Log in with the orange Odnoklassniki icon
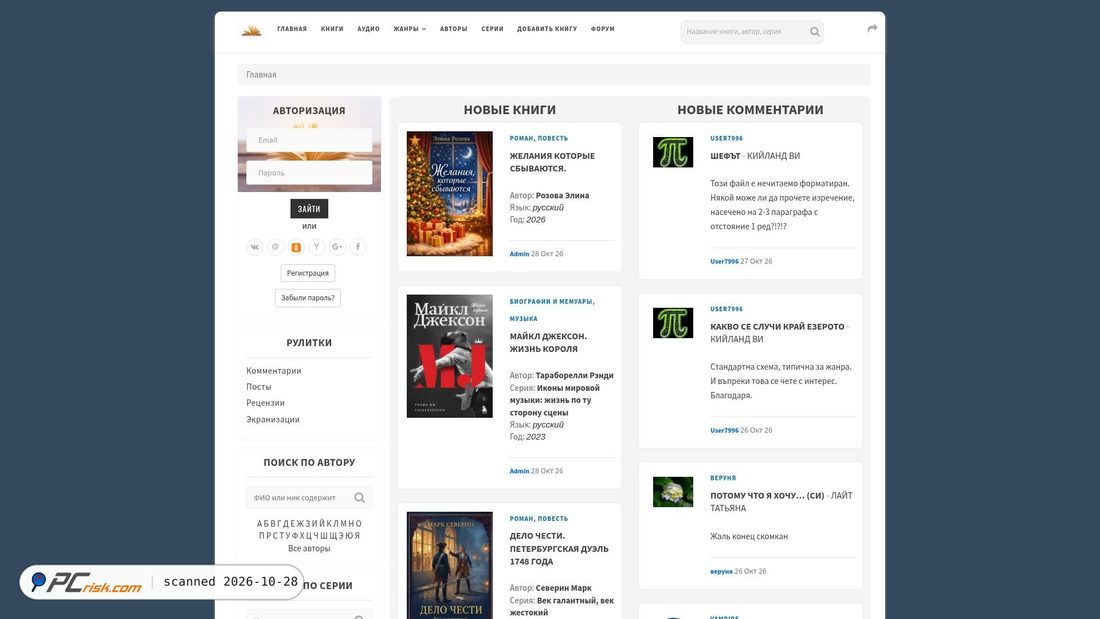The height and width of the screenshot is (619, 1100). (x=296, y=247)
